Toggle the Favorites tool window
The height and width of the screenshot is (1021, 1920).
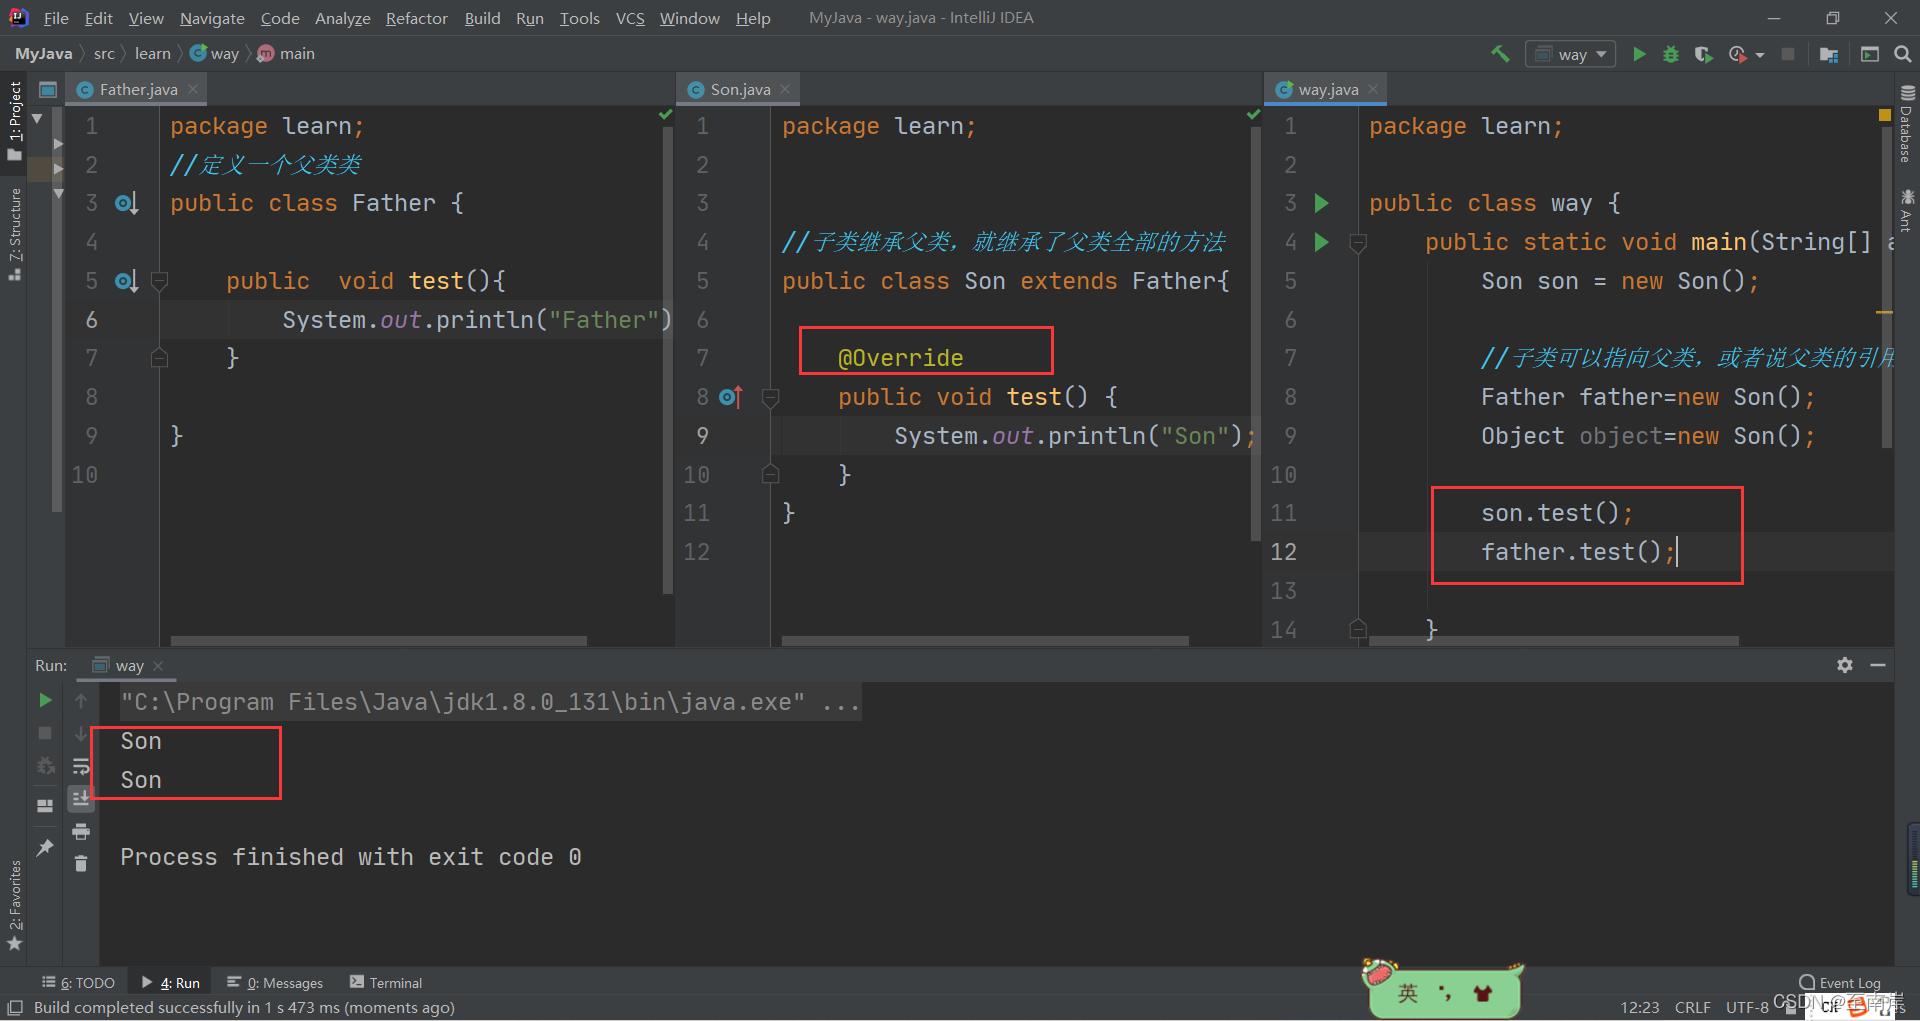14,905
